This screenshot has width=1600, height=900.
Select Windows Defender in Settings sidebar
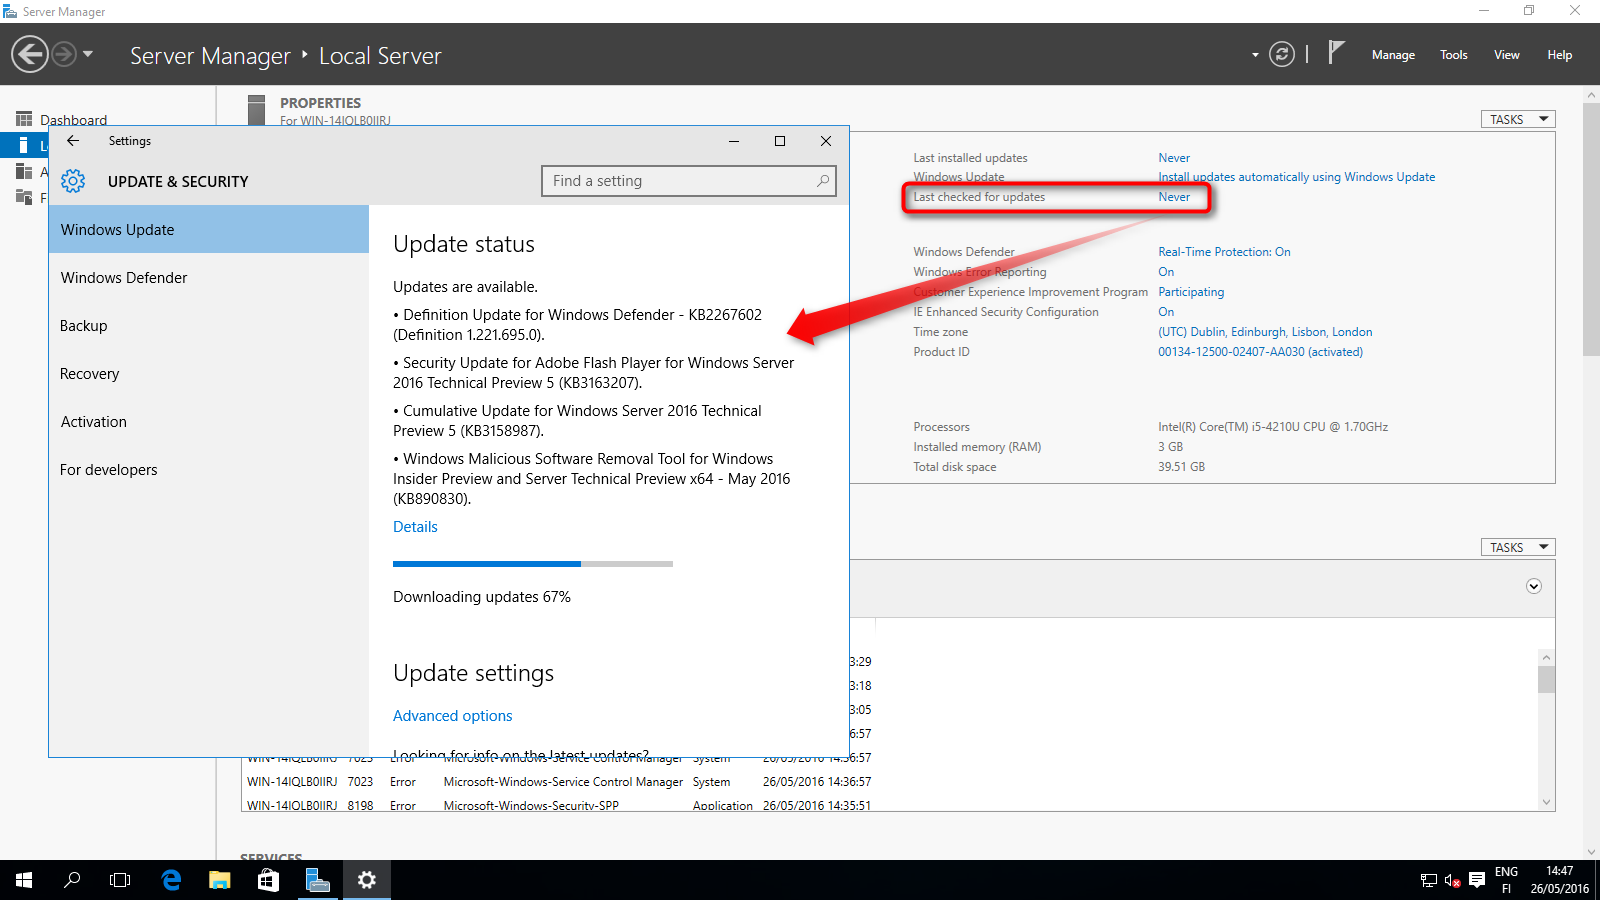click(209, 278)
